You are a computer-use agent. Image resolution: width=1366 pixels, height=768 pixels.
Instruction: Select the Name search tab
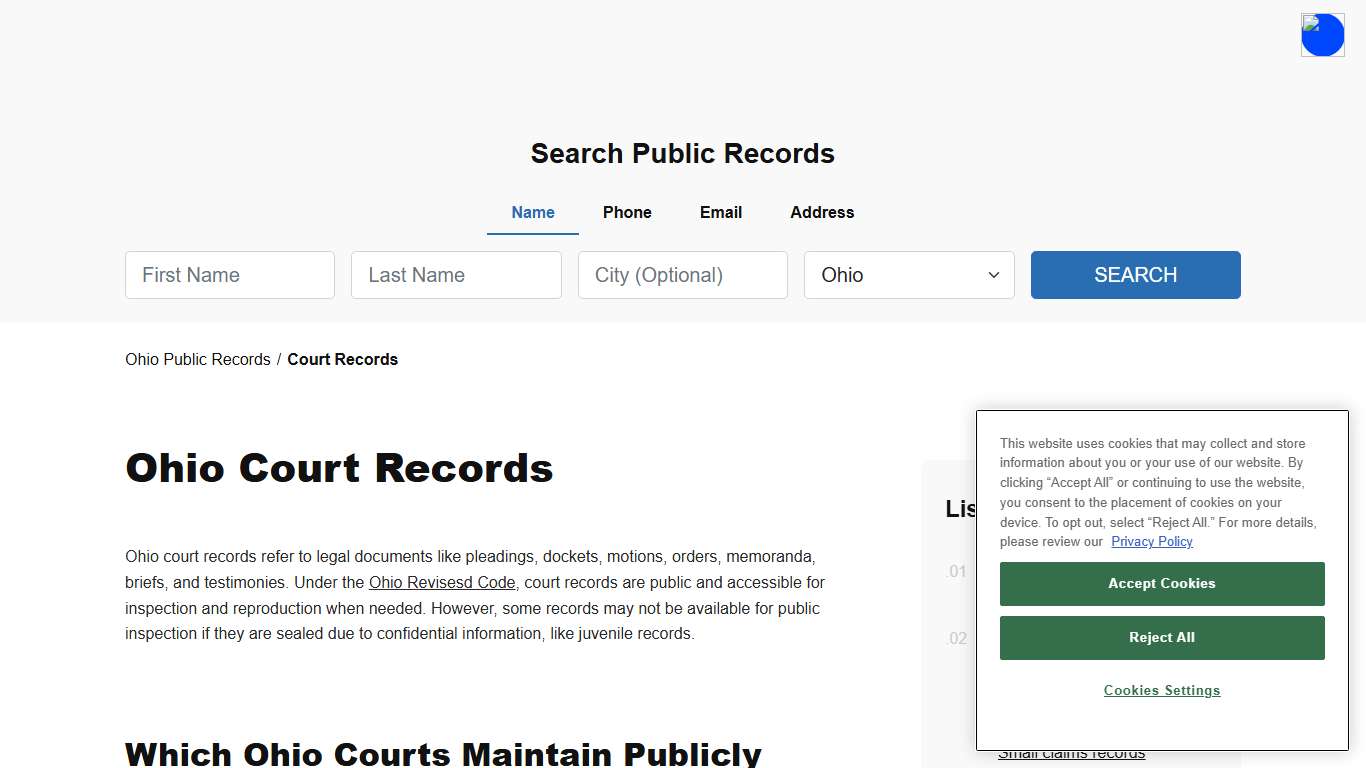[532, 212]
